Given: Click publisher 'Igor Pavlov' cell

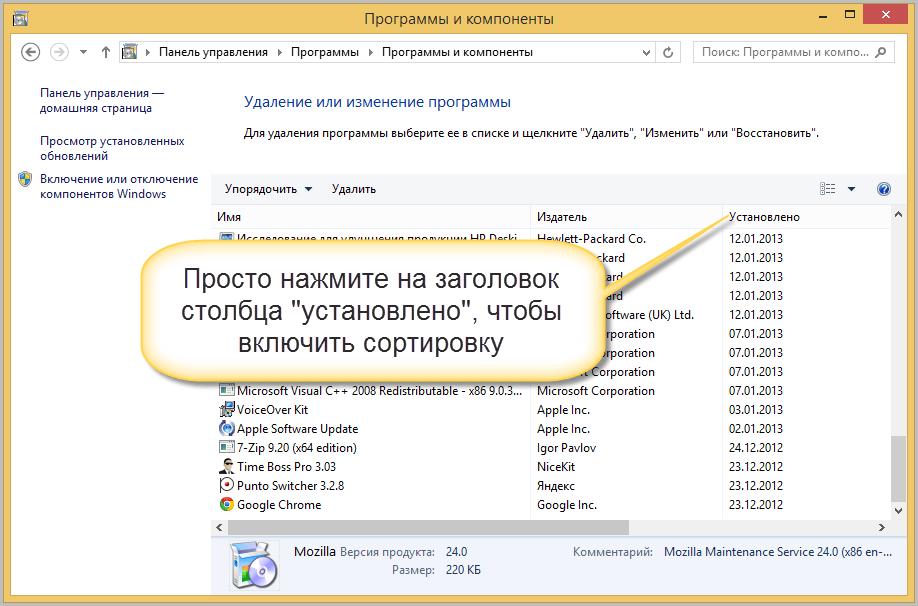Looking at the screenshot, I should click(x=566, y=448).
